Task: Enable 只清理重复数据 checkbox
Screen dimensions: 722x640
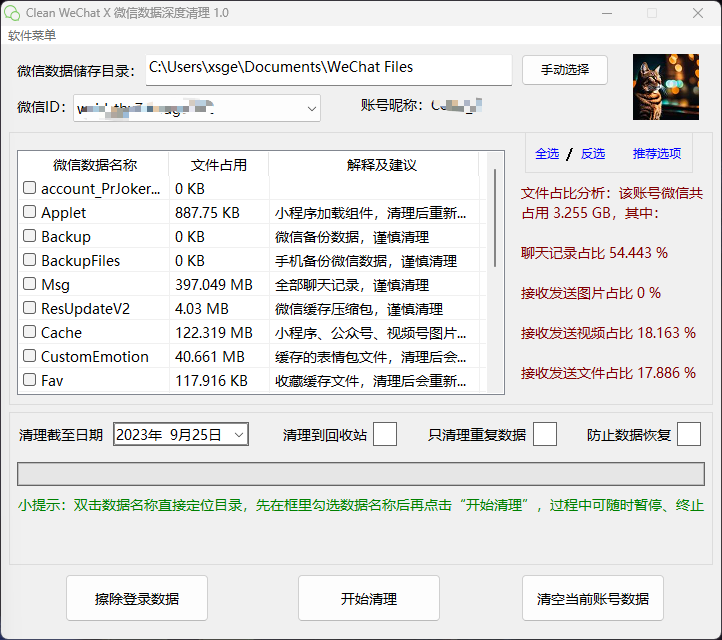Action: coord(545,434)
